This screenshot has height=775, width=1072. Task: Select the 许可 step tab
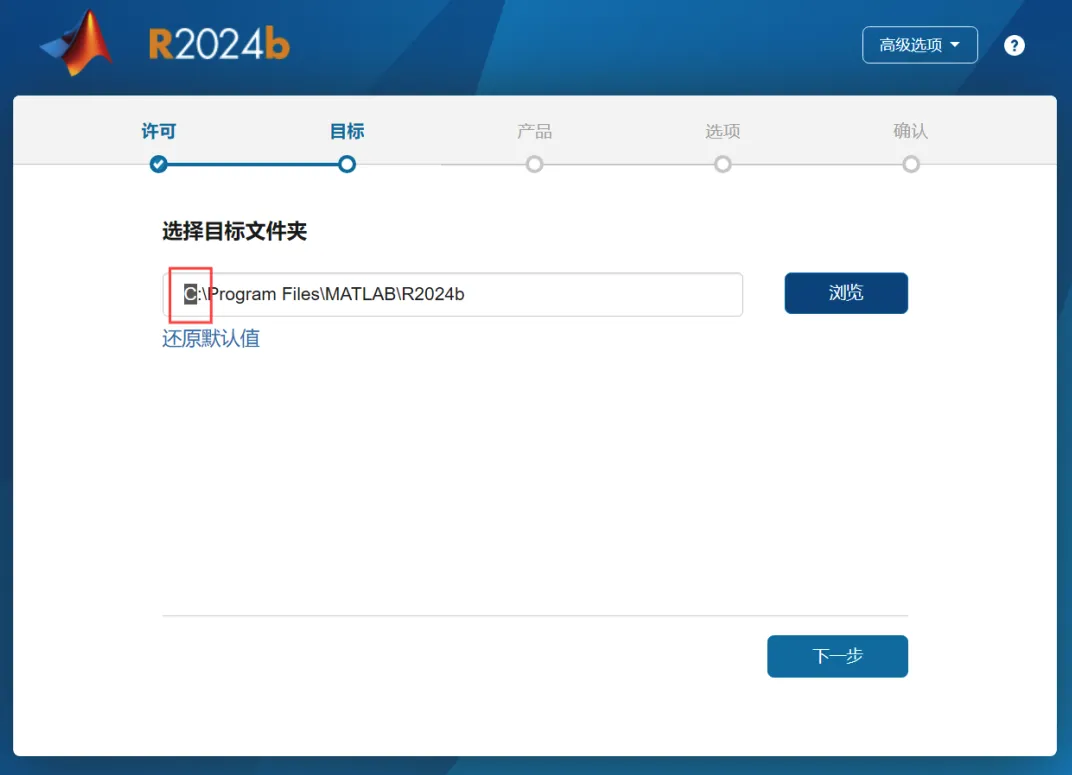(x=159, y=131)
